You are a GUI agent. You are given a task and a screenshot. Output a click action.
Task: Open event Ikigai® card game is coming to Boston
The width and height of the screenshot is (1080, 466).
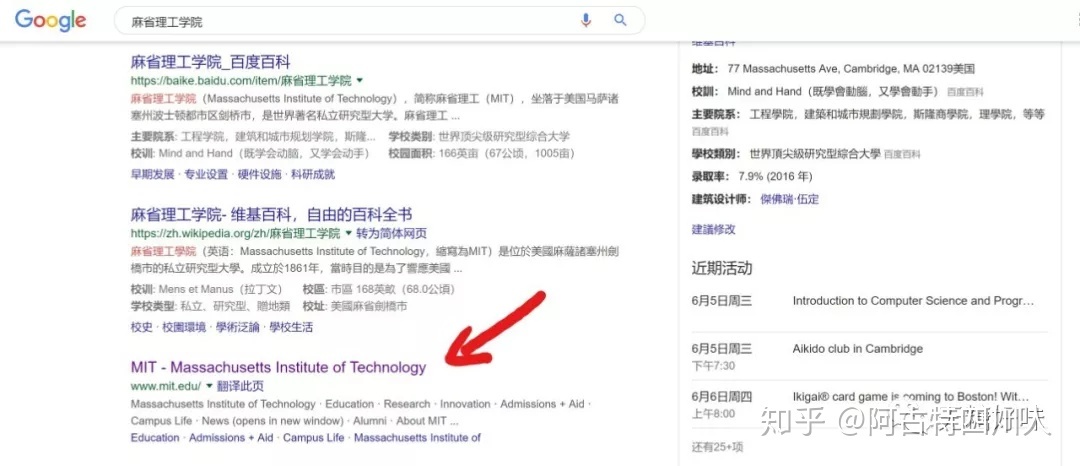click(x=911, y=397)
